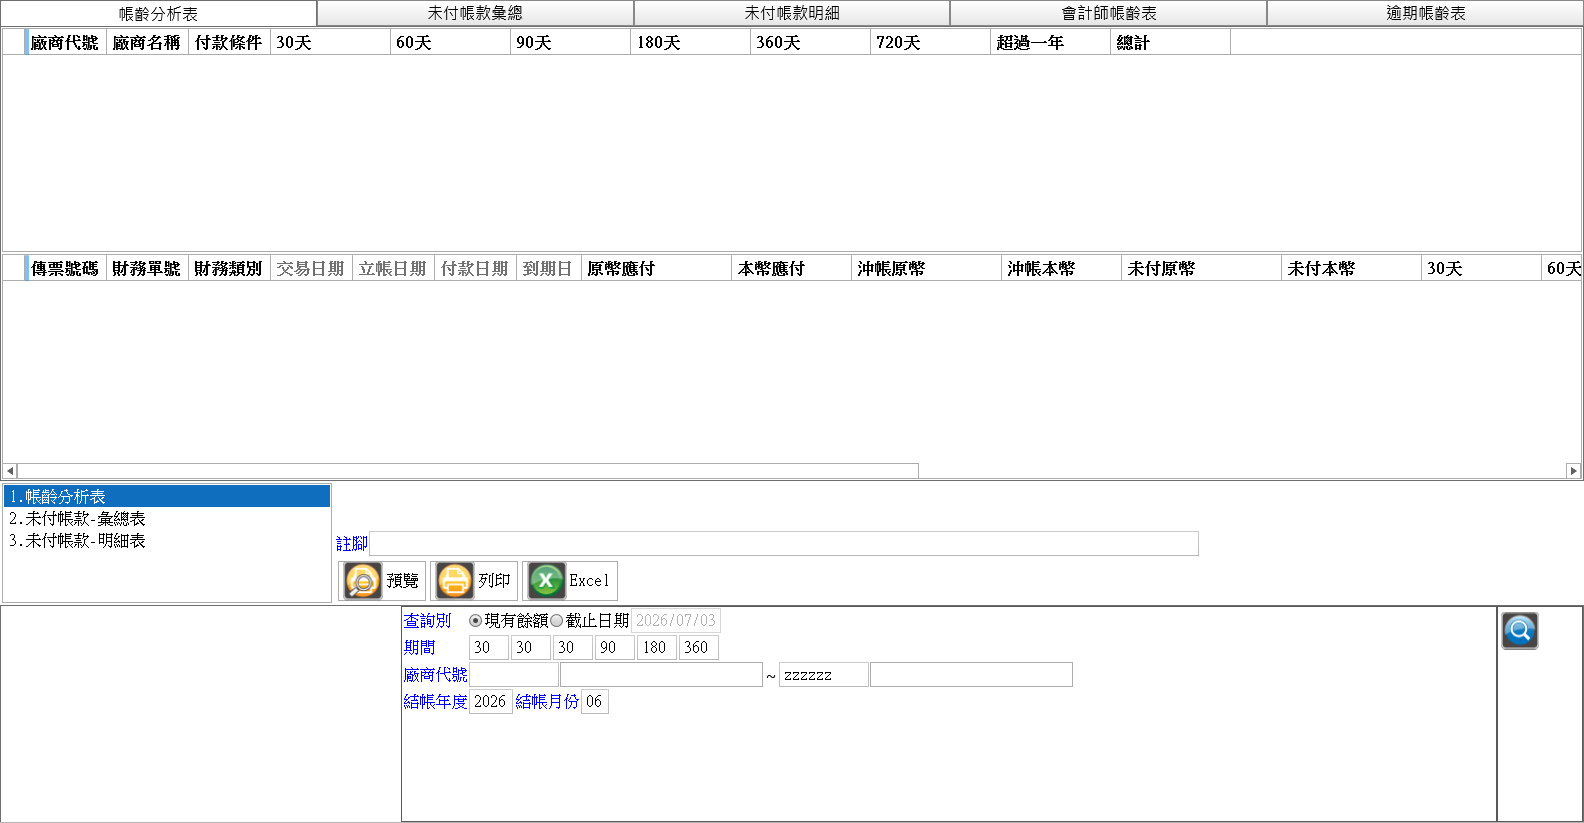Click the 傳票號碼 column header
Image resolution: width=1584 pixels, height=823 pixels.
(x=65, y=269)
